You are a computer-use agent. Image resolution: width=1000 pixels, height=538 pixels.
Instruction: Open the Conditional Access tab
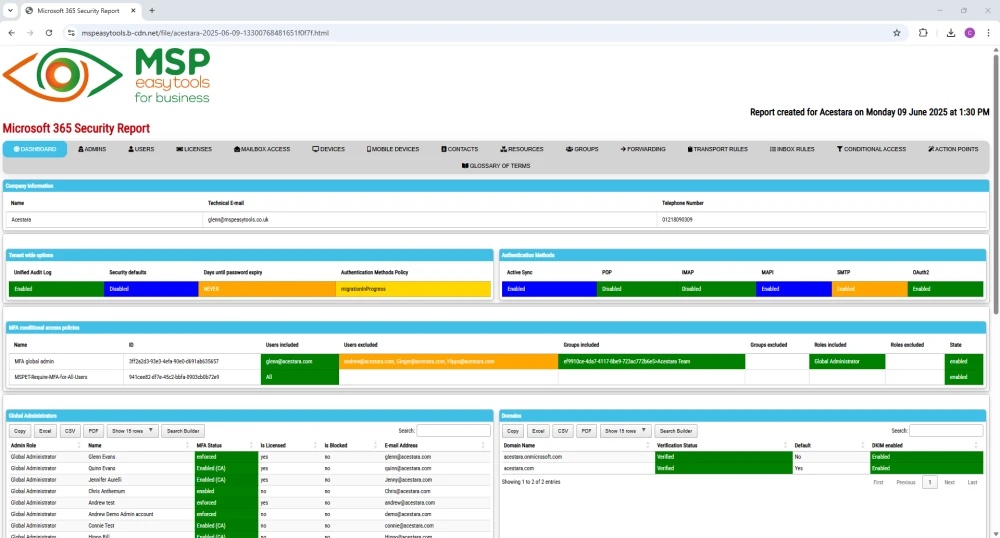pyautogui.click(x=871, y=149)
